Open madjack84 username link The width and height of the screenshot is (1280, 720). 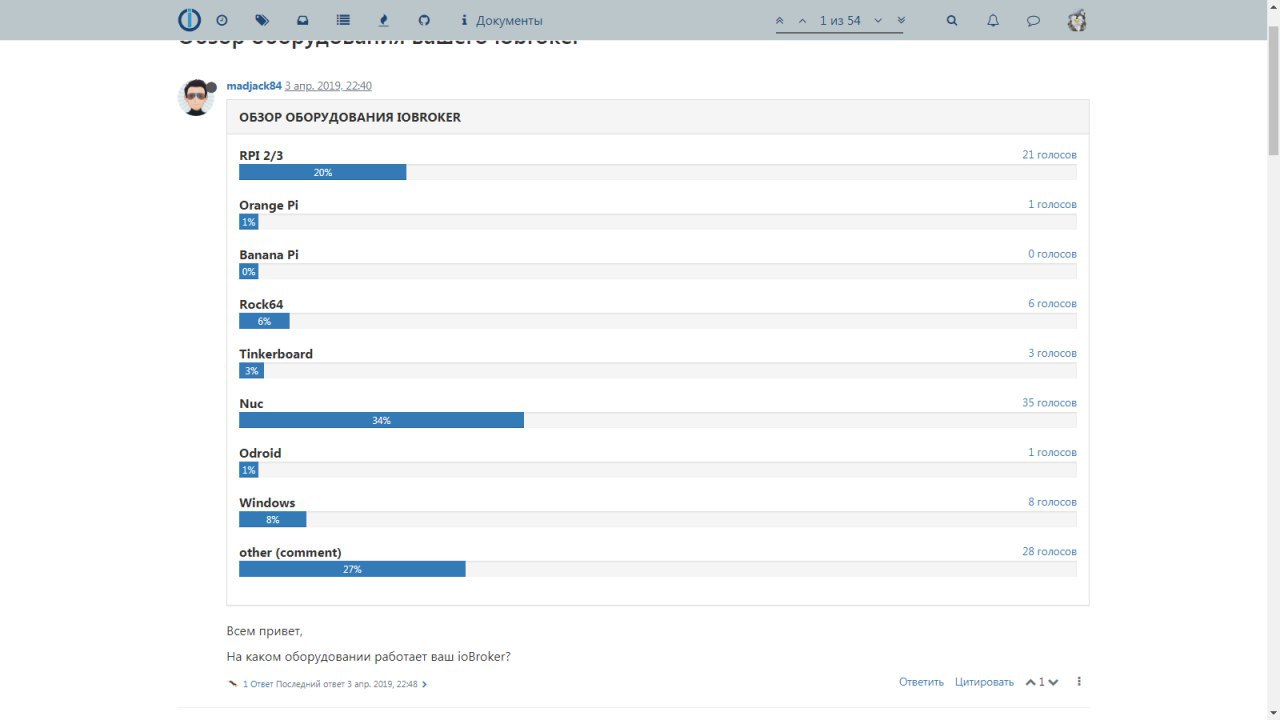tap(254, 86)
